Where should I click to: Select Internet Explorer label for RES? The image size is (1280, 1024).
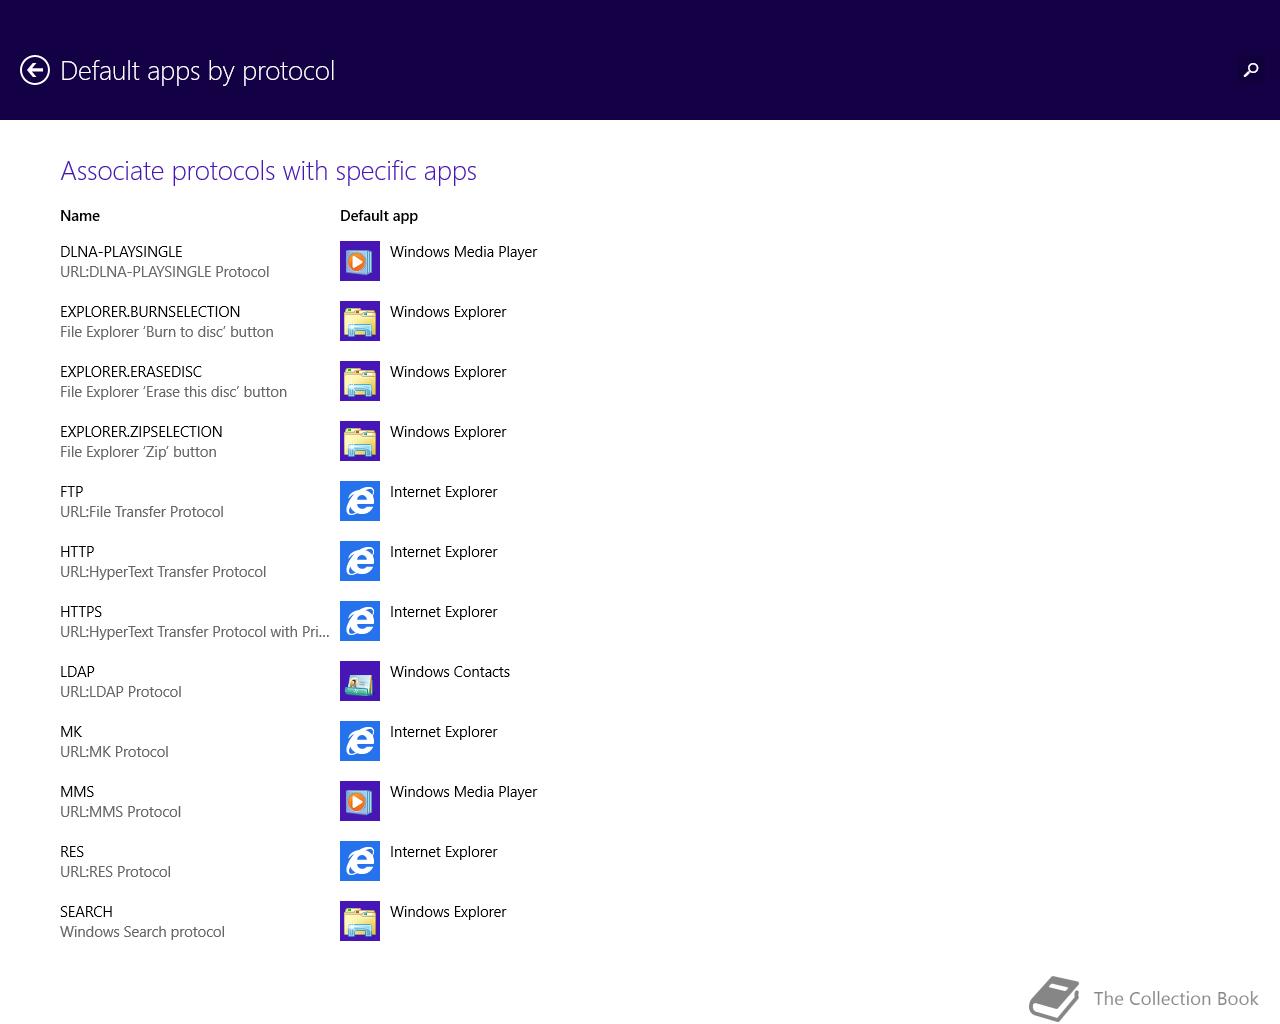pyautogui.click(x=443, y=852)
